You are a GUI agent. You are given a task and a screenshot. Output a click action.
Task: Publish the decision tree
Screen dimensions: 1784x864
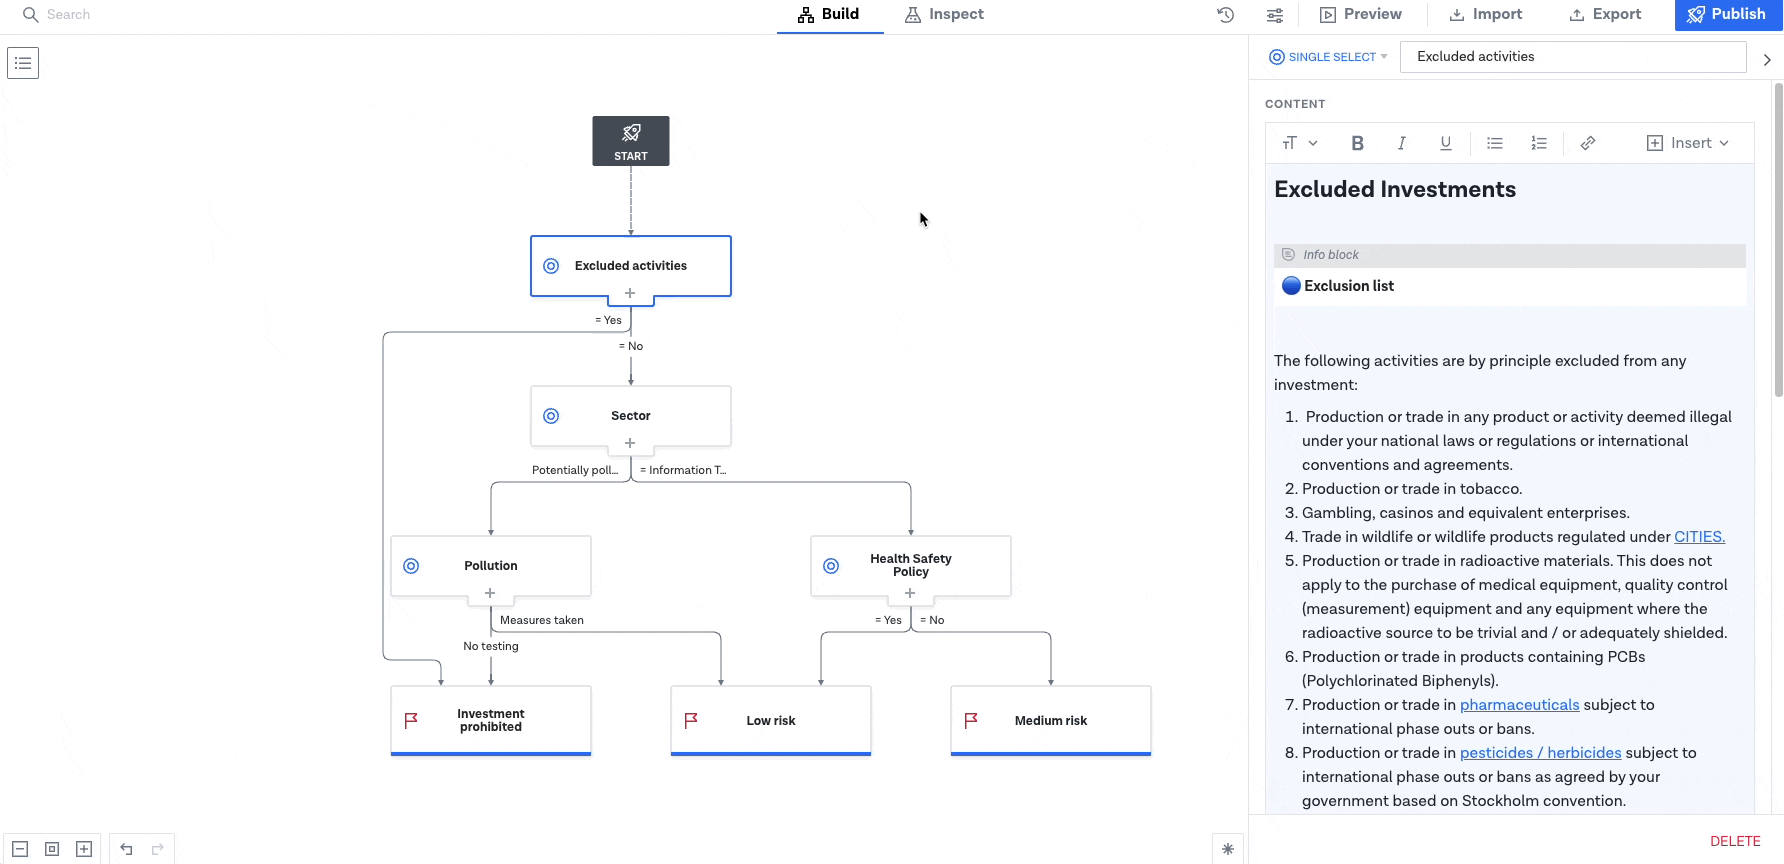[1727, 15]
